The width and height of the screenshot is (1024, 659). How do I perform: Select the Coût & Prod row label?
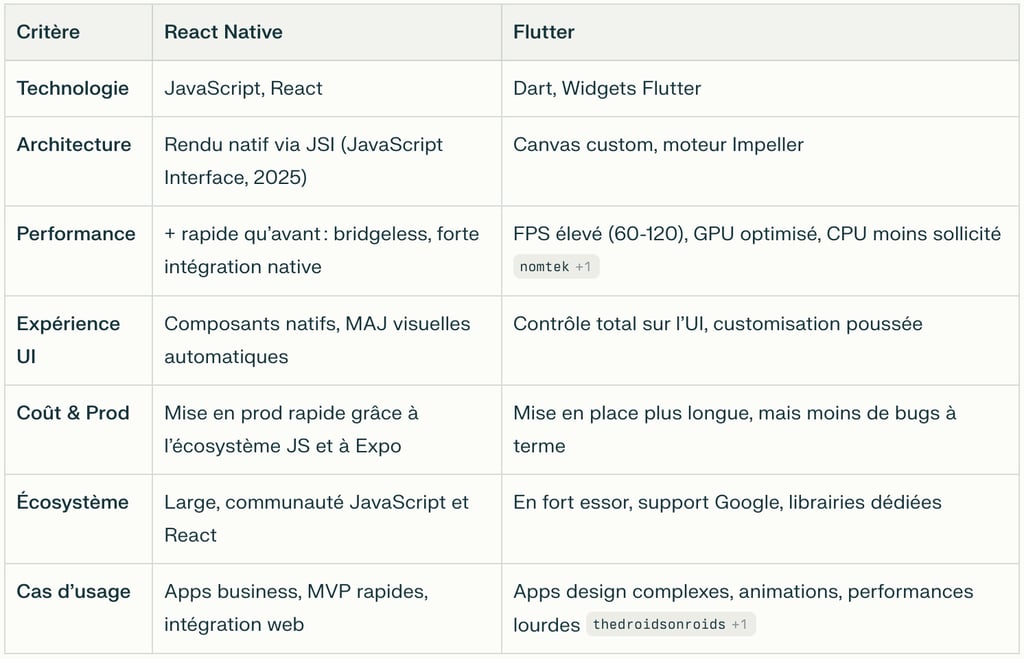click(x=73, y=412)
